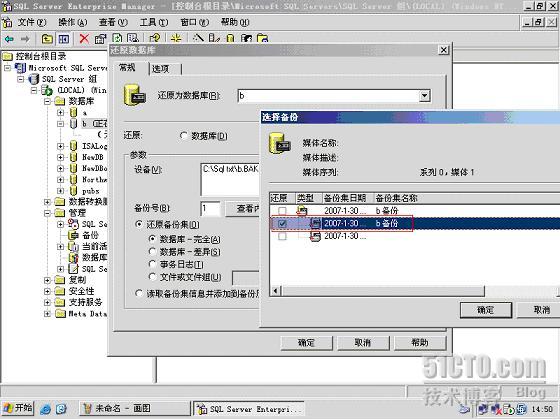This screenshot has height=420, width=560.
Task: Expand the 数据转换服务 folder node
Action: [48, 202]
